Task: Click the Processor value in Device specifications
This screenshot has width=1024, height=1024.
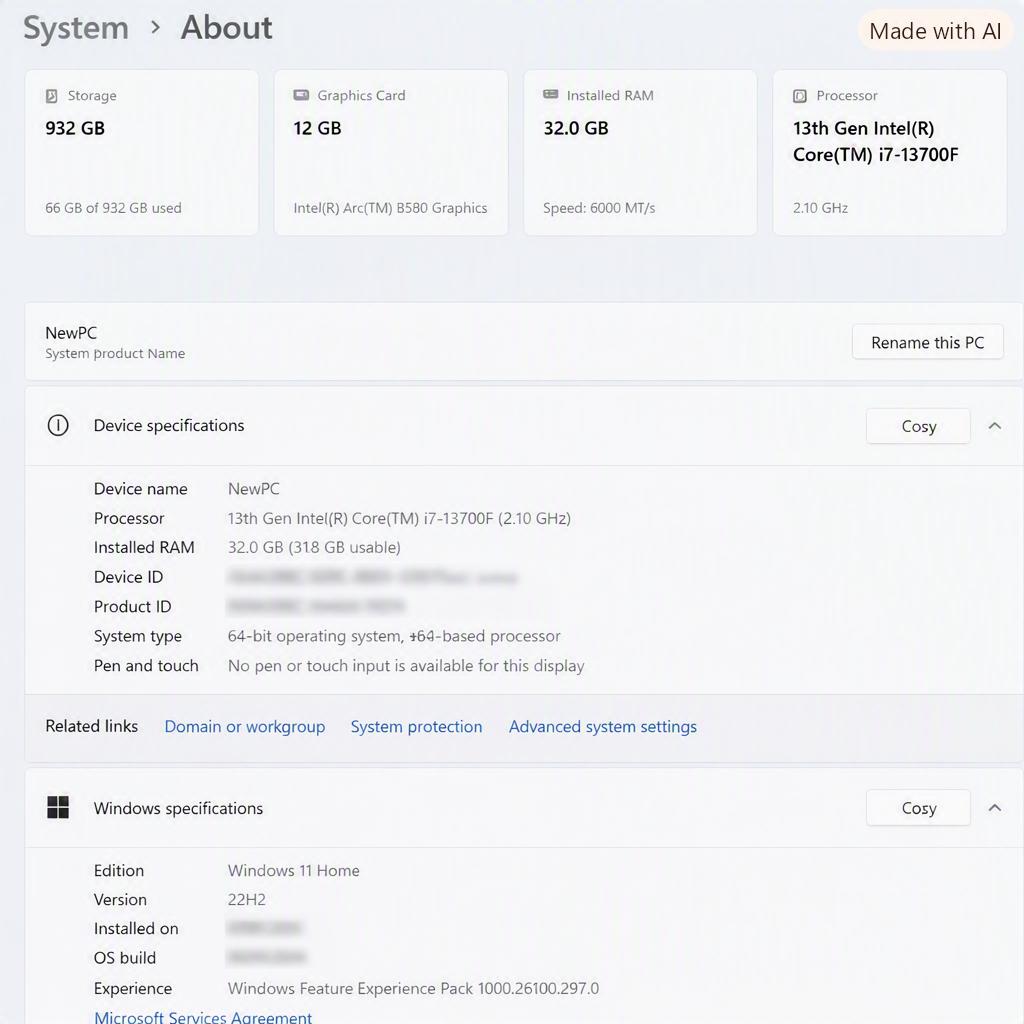Action: (399, 518)
